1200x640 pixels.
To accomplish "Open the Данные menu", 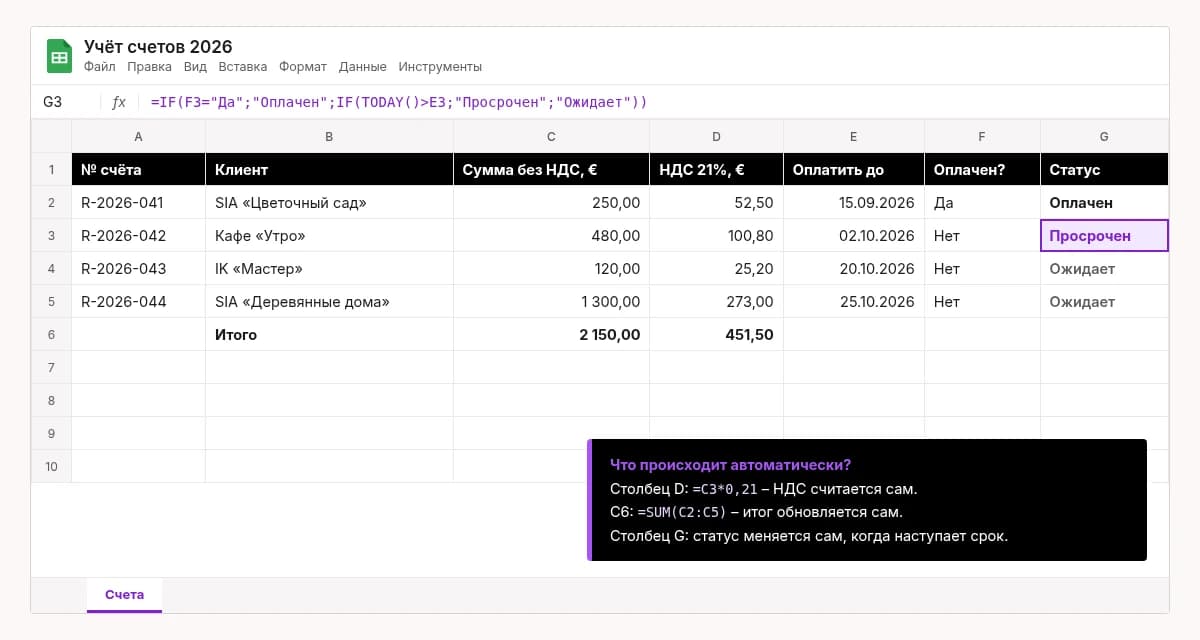I will click(363, 67).
